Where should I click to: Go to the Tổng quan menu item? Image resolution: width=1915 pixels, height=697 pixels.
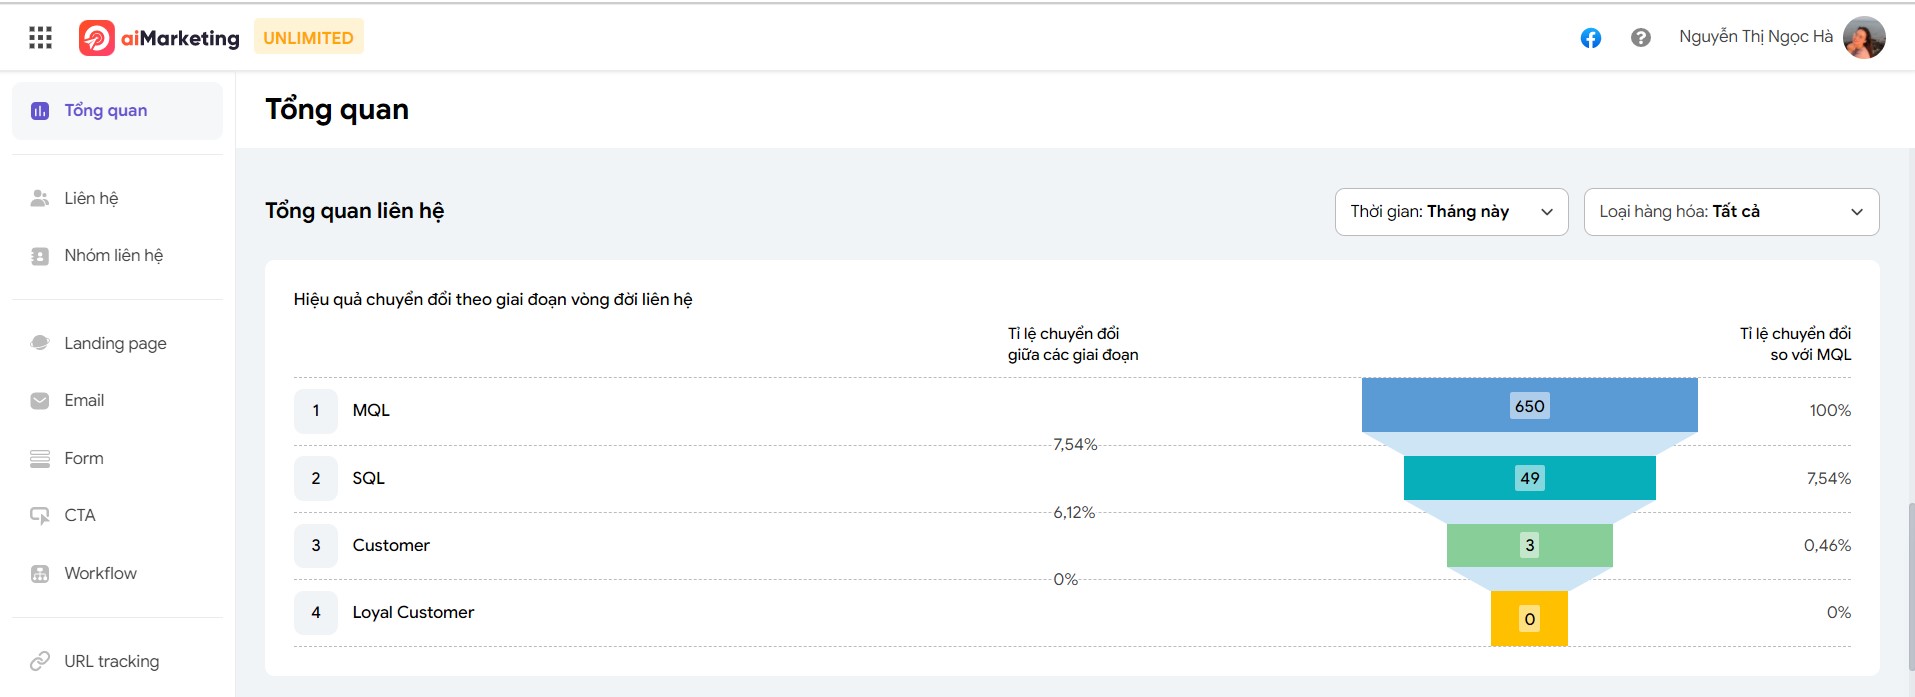click(x=117, y=111)
